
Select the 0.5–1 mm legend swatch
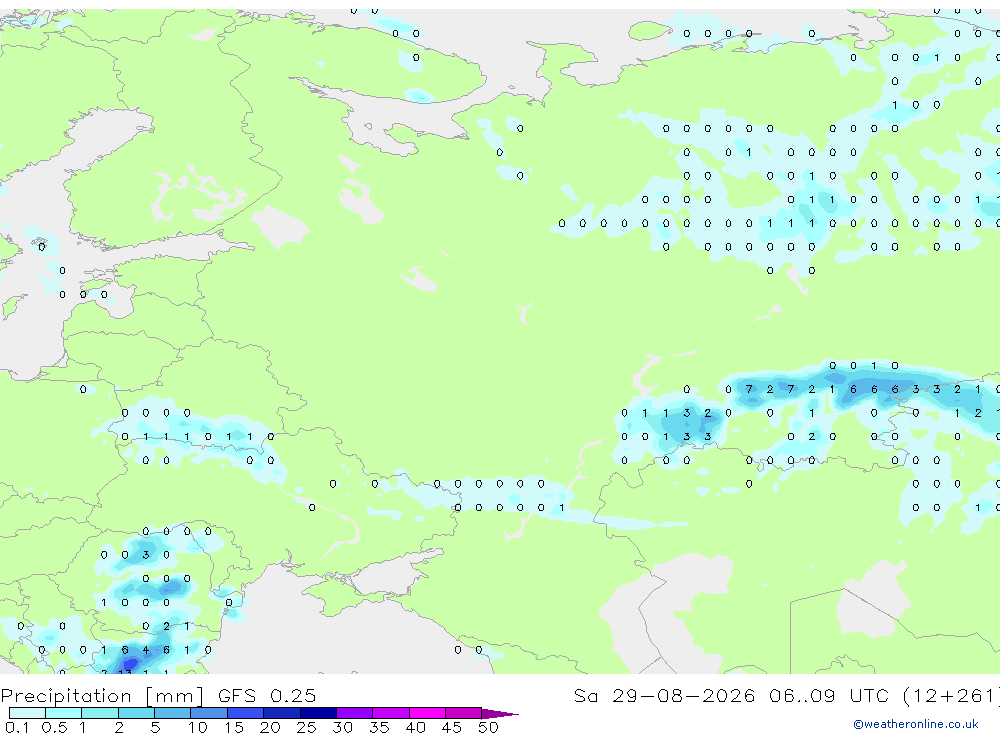click(x=64, y=713)
